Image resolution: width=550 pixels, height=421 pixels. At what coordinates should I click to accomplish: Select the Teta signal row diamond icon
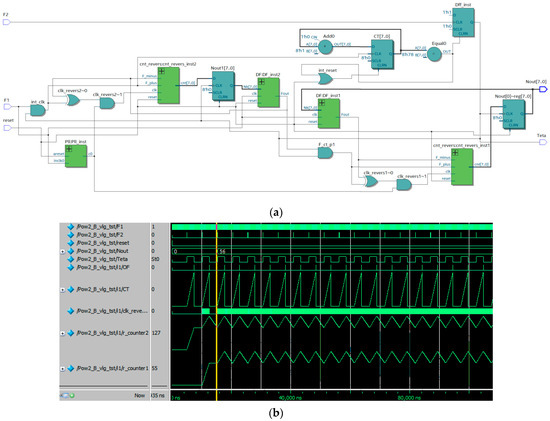click(71, 259)
